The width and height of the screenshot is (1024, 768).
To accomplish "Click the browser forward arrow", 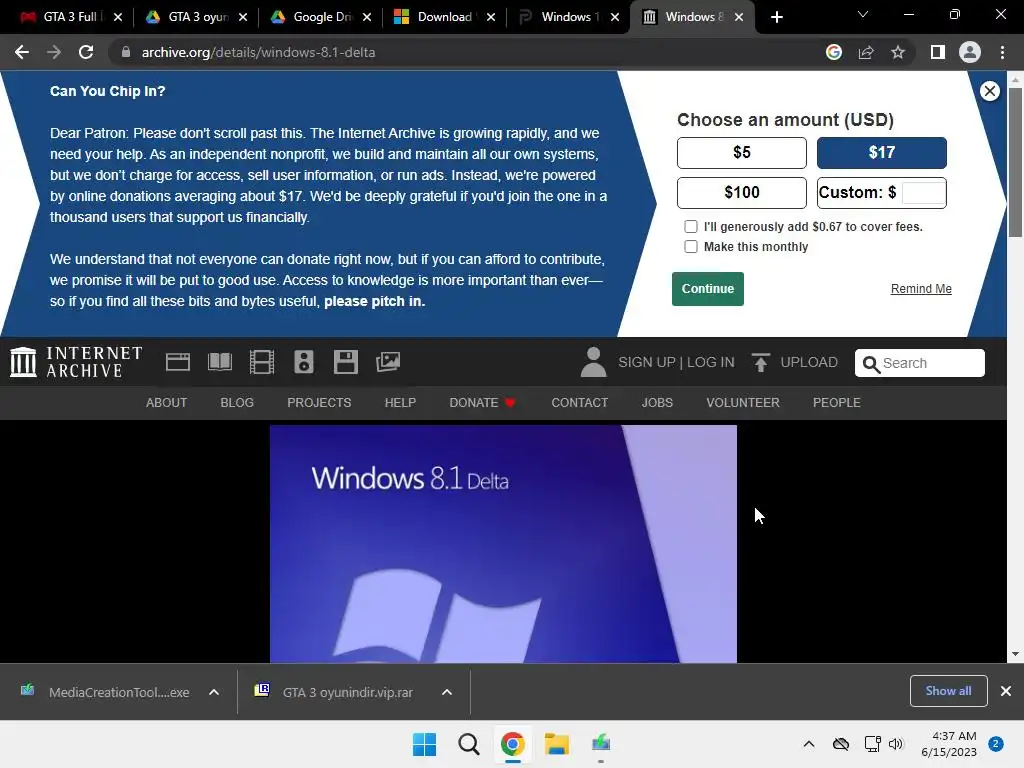I will pos(54,52).
